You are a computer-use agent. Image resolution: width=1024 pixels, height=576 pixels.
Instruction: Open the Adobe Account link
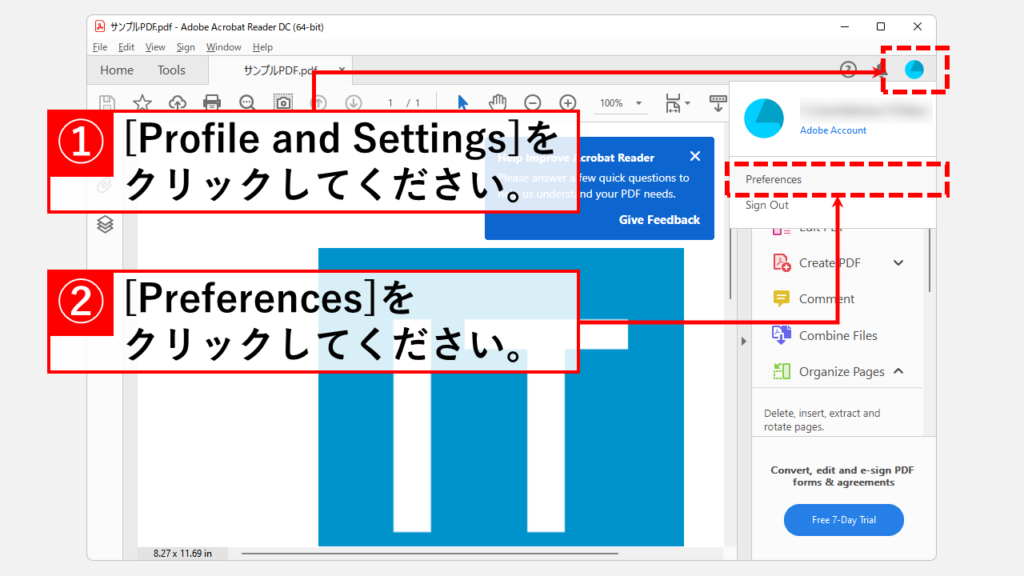[833, 130]
